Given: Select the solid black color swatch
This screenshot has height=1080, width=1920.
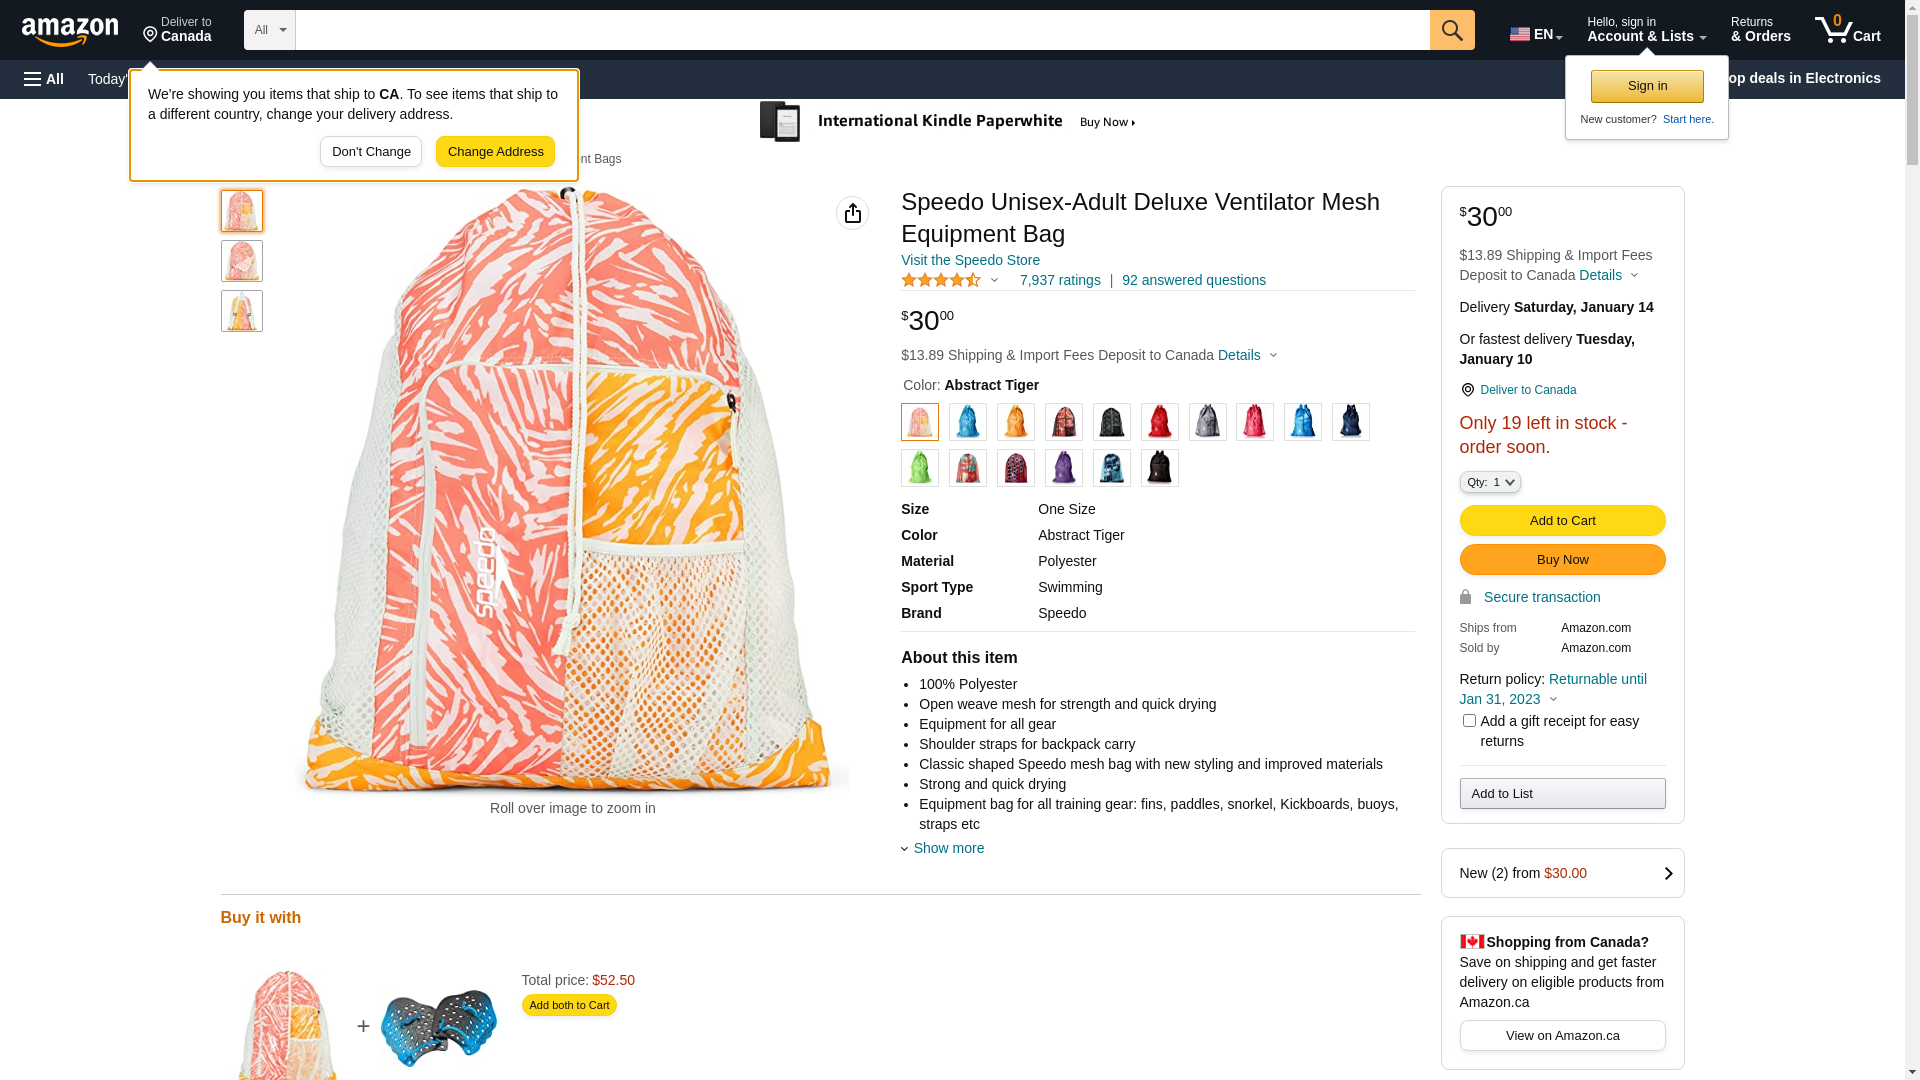Looking at the screenshot, I should click(1160, 468).
